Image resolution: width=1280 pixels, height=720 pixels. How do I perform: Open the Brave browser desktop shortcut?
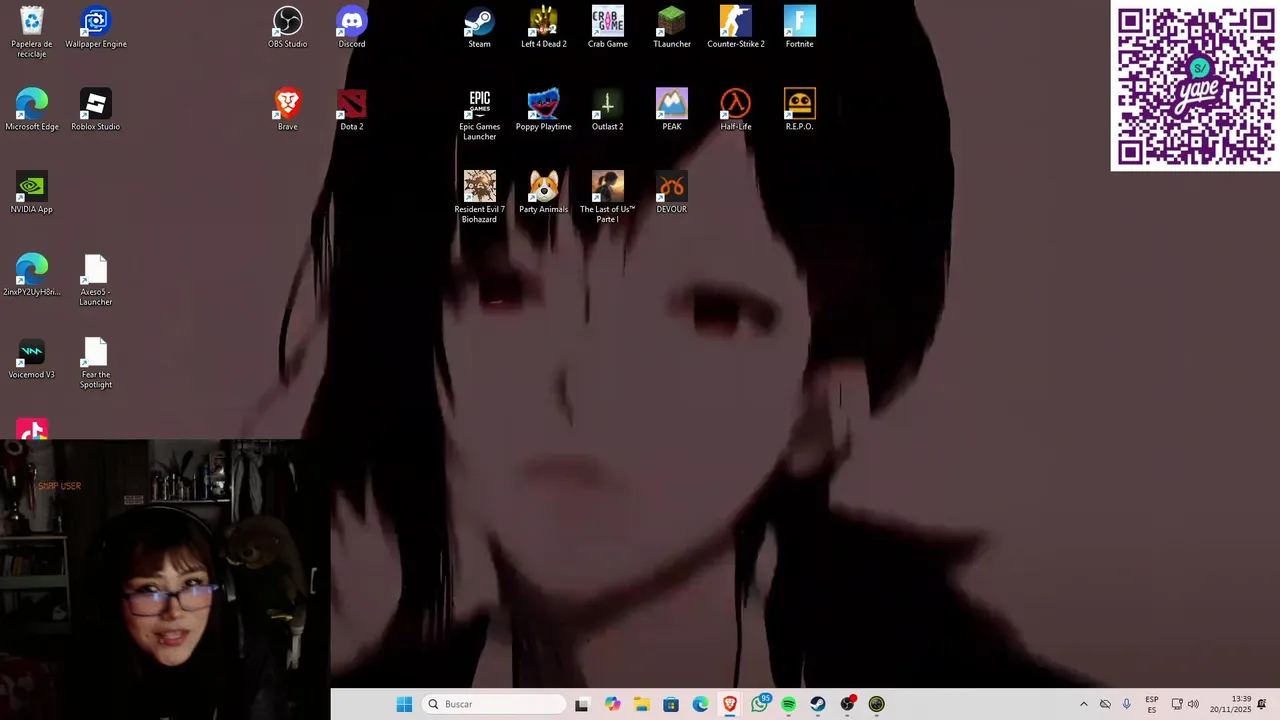pos(288,110)
